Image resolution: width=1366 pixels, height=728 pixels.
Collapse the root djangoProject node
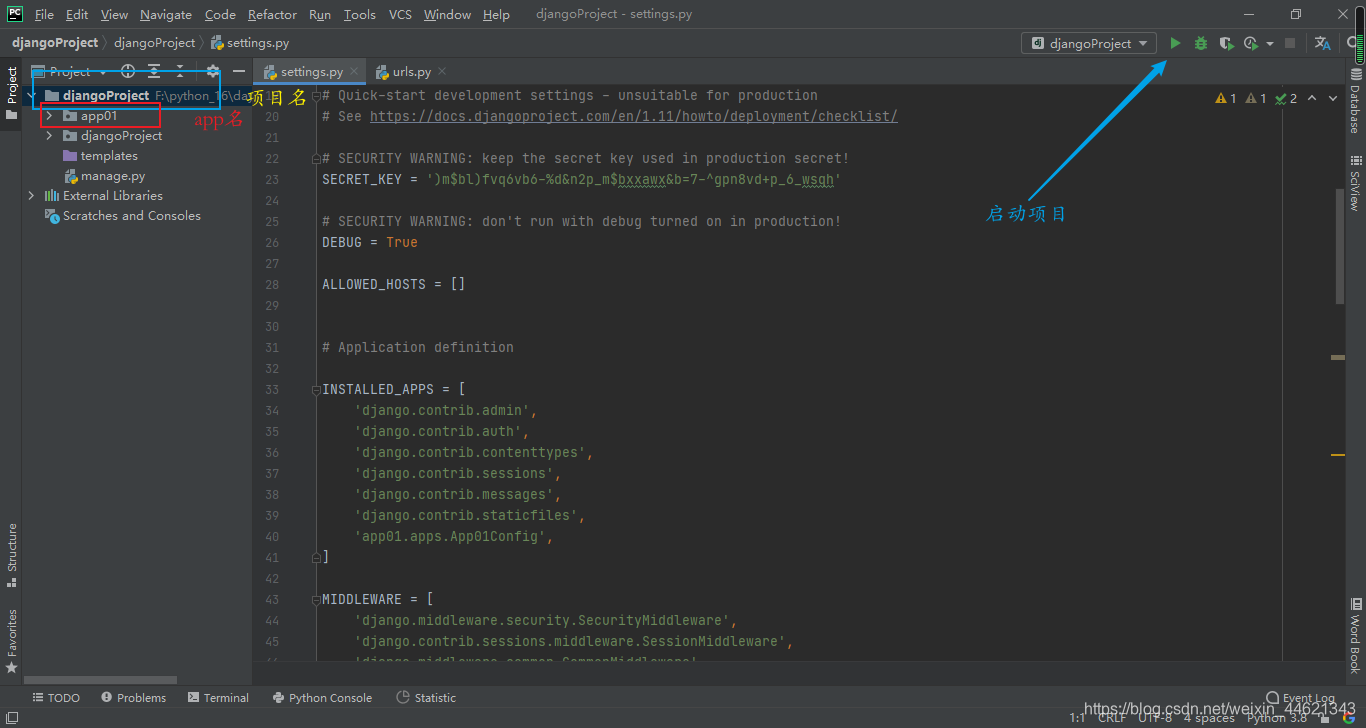31,96
